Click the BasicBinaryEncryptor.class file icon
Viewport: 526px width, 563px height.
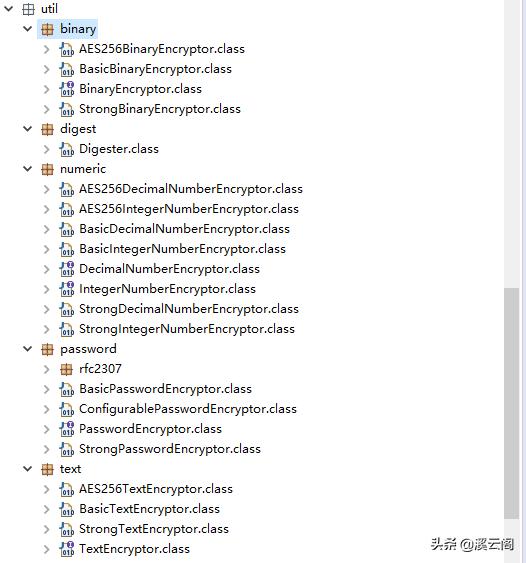coord(67,69)
